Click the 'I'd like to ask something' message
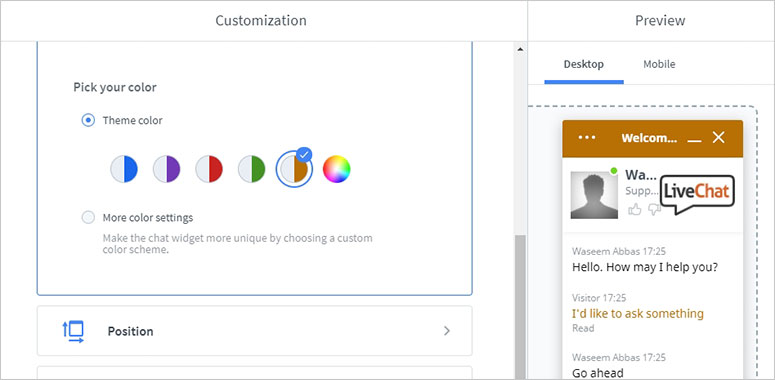The height and width of the screenshot is (380, 775). point(638,314)
